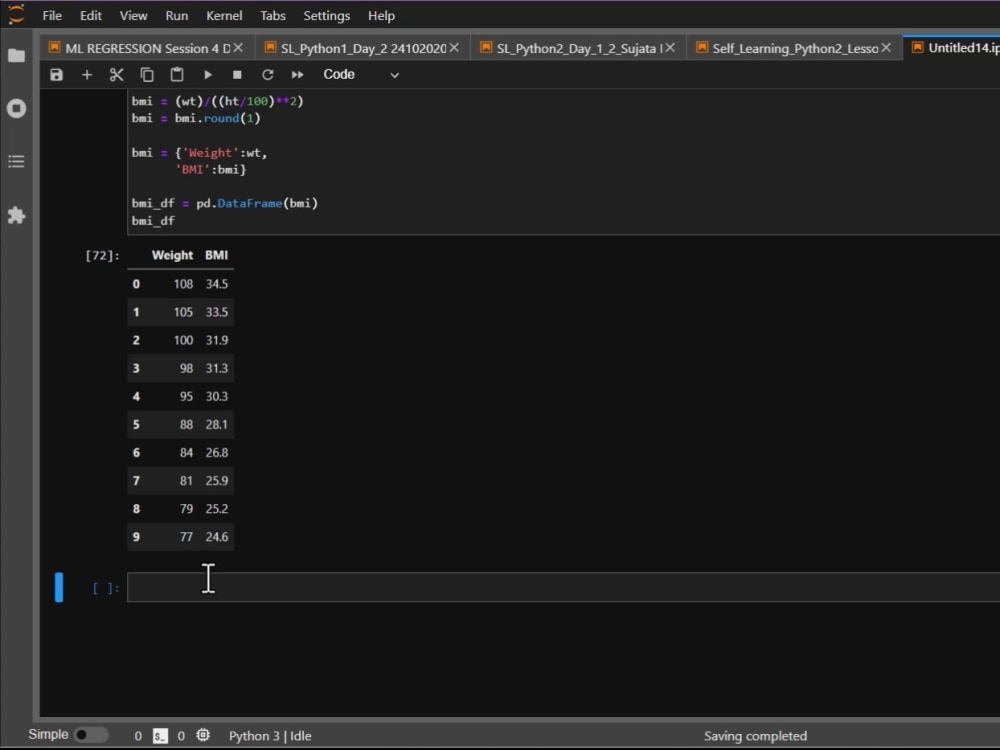Close the SL_Python2_Day_1_2_Sujata tab
Image resolution: width=1000 pixels, height=750 pixels.
pos(670,48)
